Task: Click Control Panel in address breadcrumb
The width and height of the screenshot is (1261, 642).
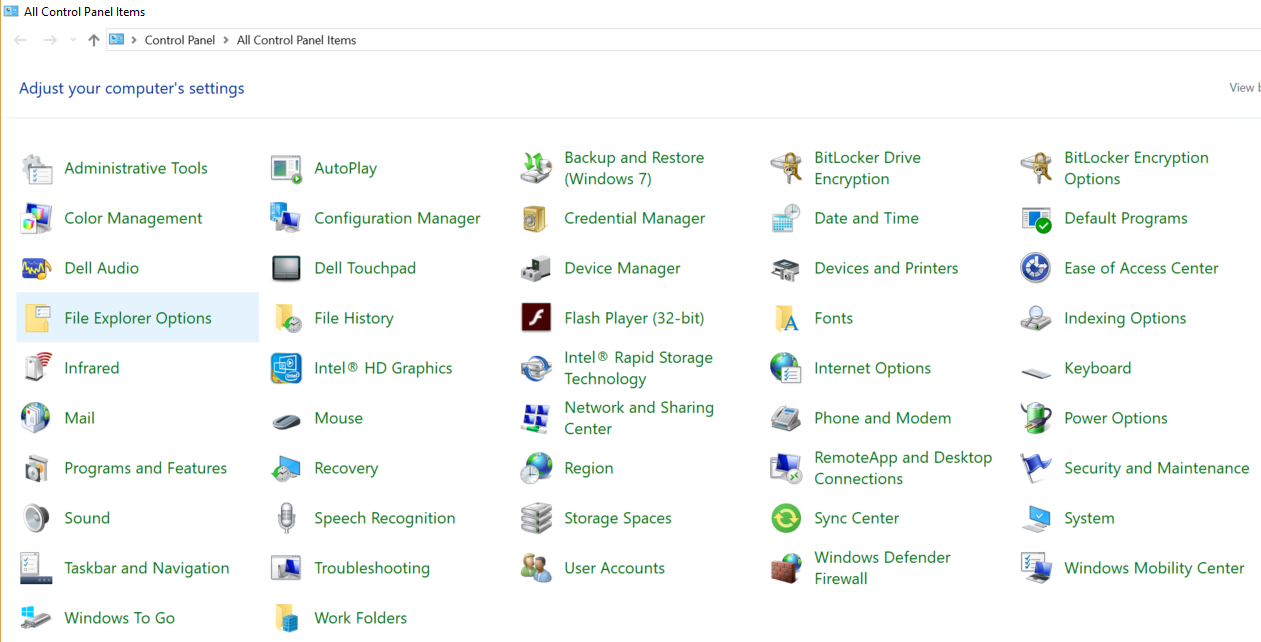Action: tap(180, 40)
